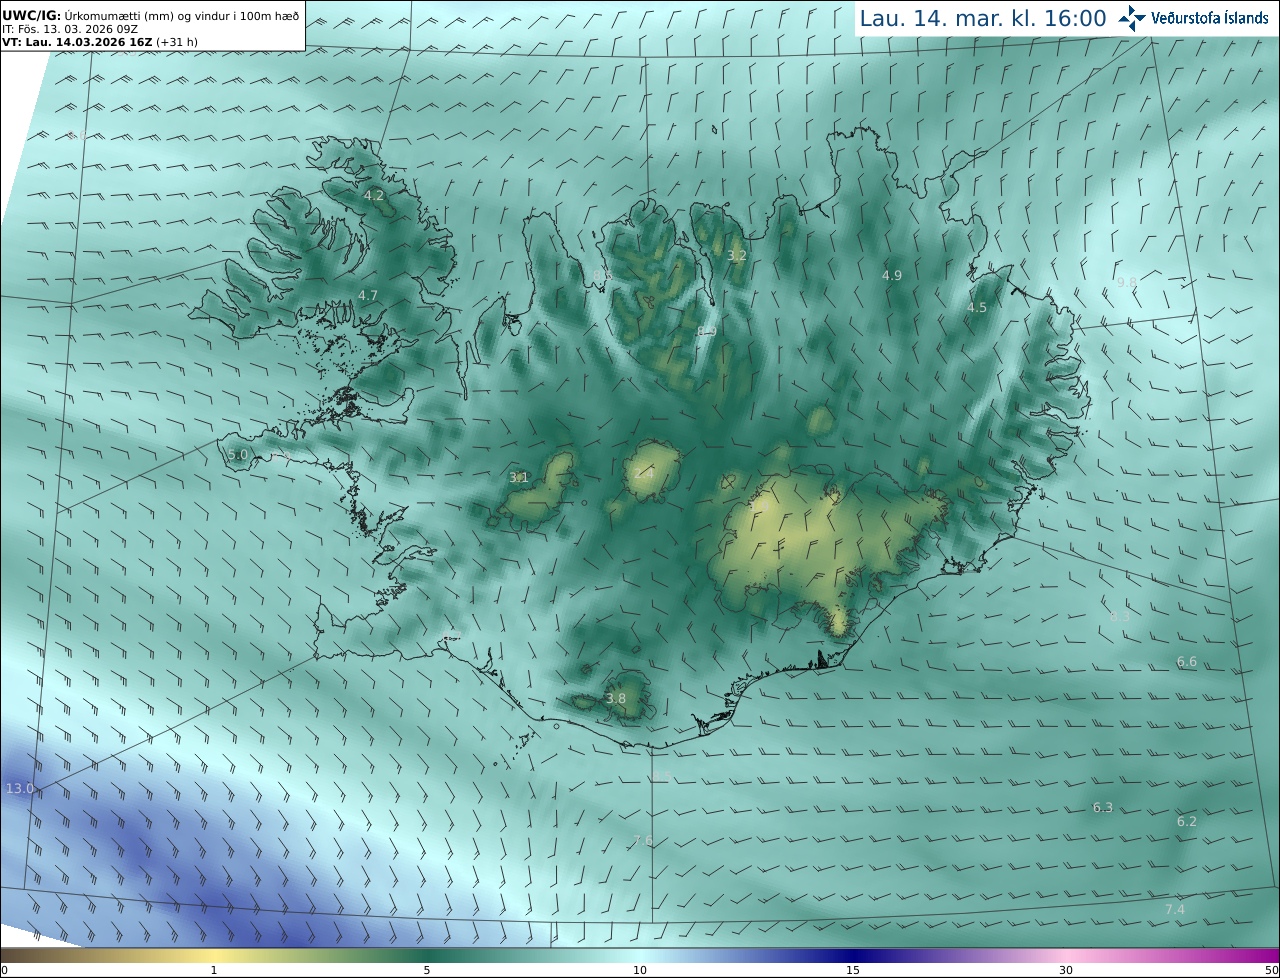Screen dimensions: 1280x978
Task: Click the 7.6 value south of Iceland
Action: point(643,840)
